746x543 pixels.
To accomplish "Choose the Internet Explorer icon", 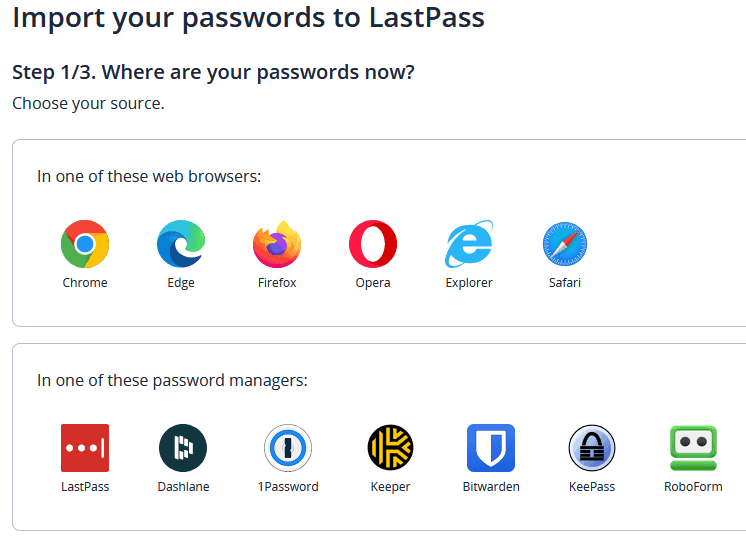I will [x=469, y=244].
